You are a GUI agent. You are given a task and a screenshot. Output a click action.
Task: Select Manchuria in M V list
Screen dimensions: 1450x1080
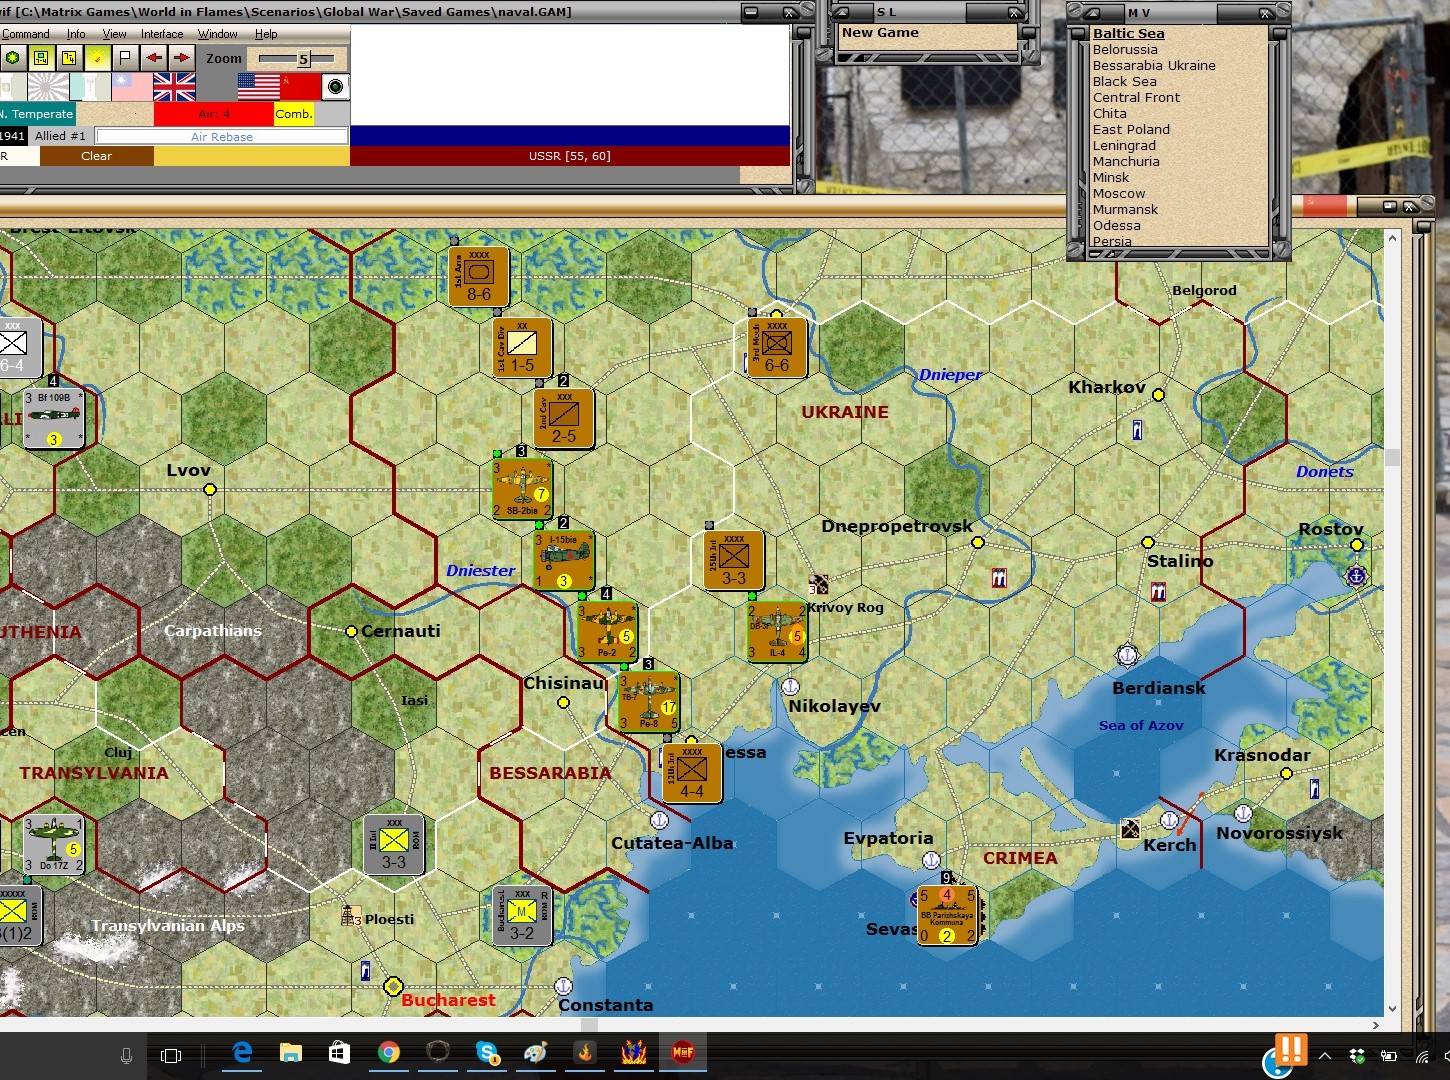click(x=1126, y=161)
